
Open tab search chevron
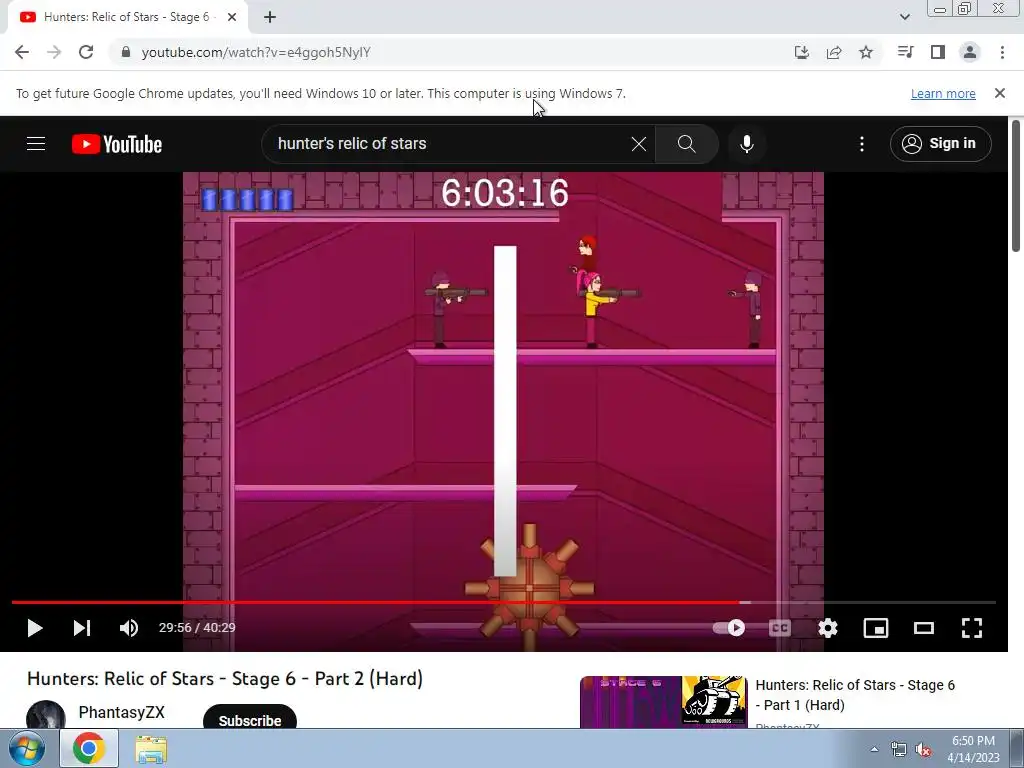click(x=904, y=17)
